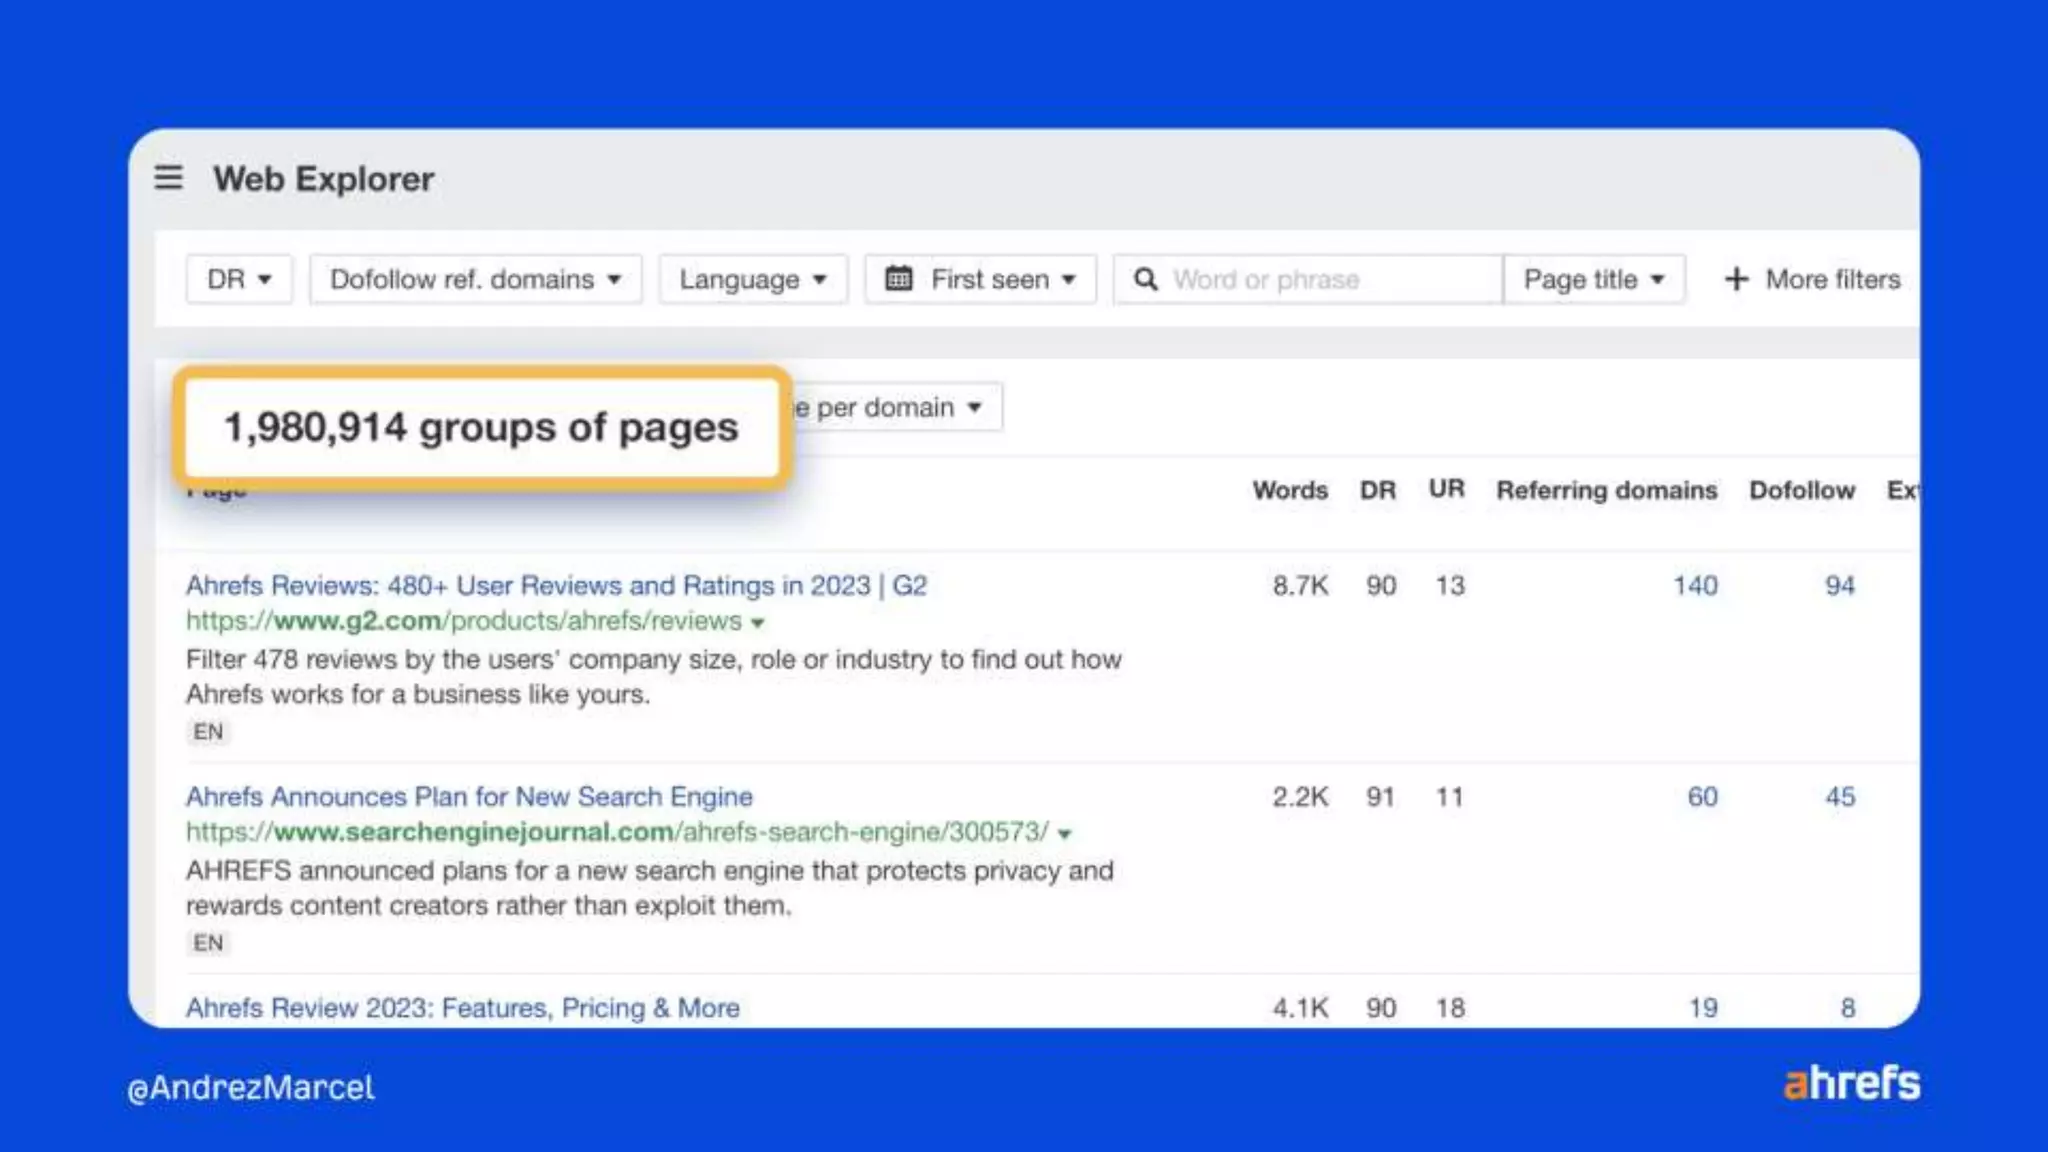Open Ahrefs Announces Plan for New Search Engine
This screenshot has width=2048, height=1152.
(469, 796)
